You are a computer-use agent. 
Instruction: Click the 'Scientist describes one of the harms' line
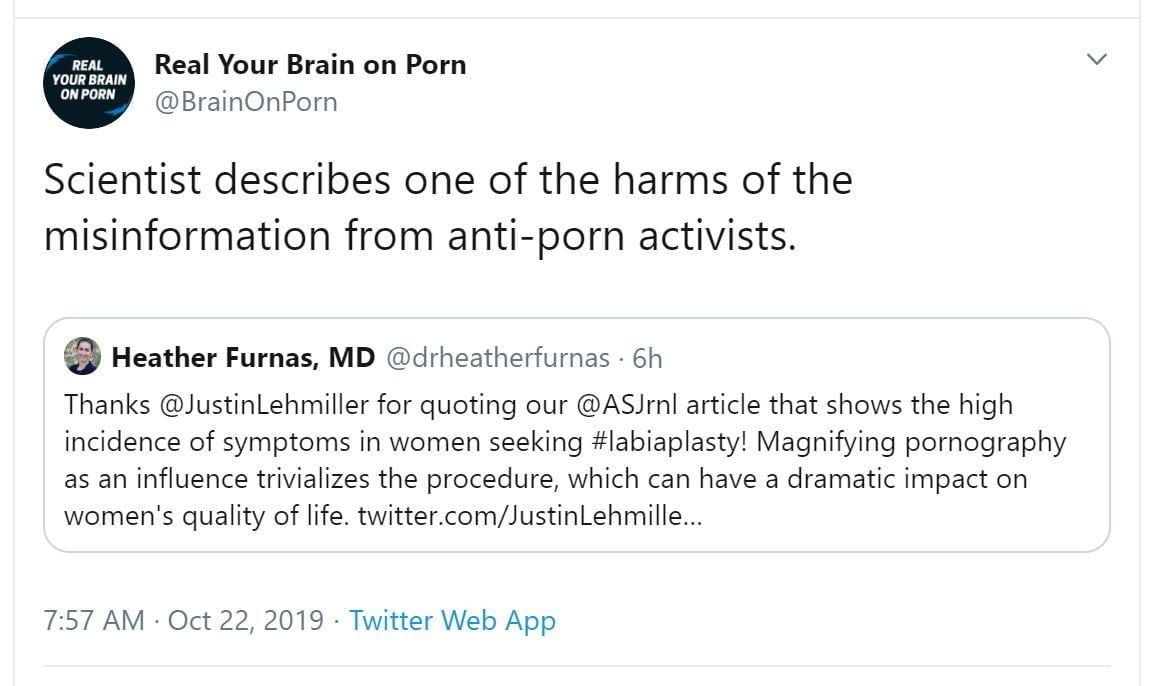pyautogui.click(x=448, y=180)
